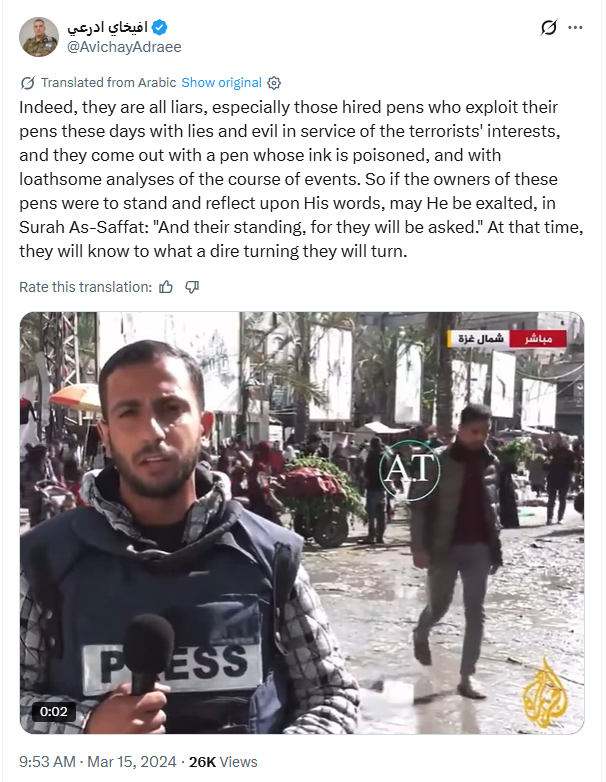Open the 26K Views count
Screen dimensions: 606x782
[223, 762]
